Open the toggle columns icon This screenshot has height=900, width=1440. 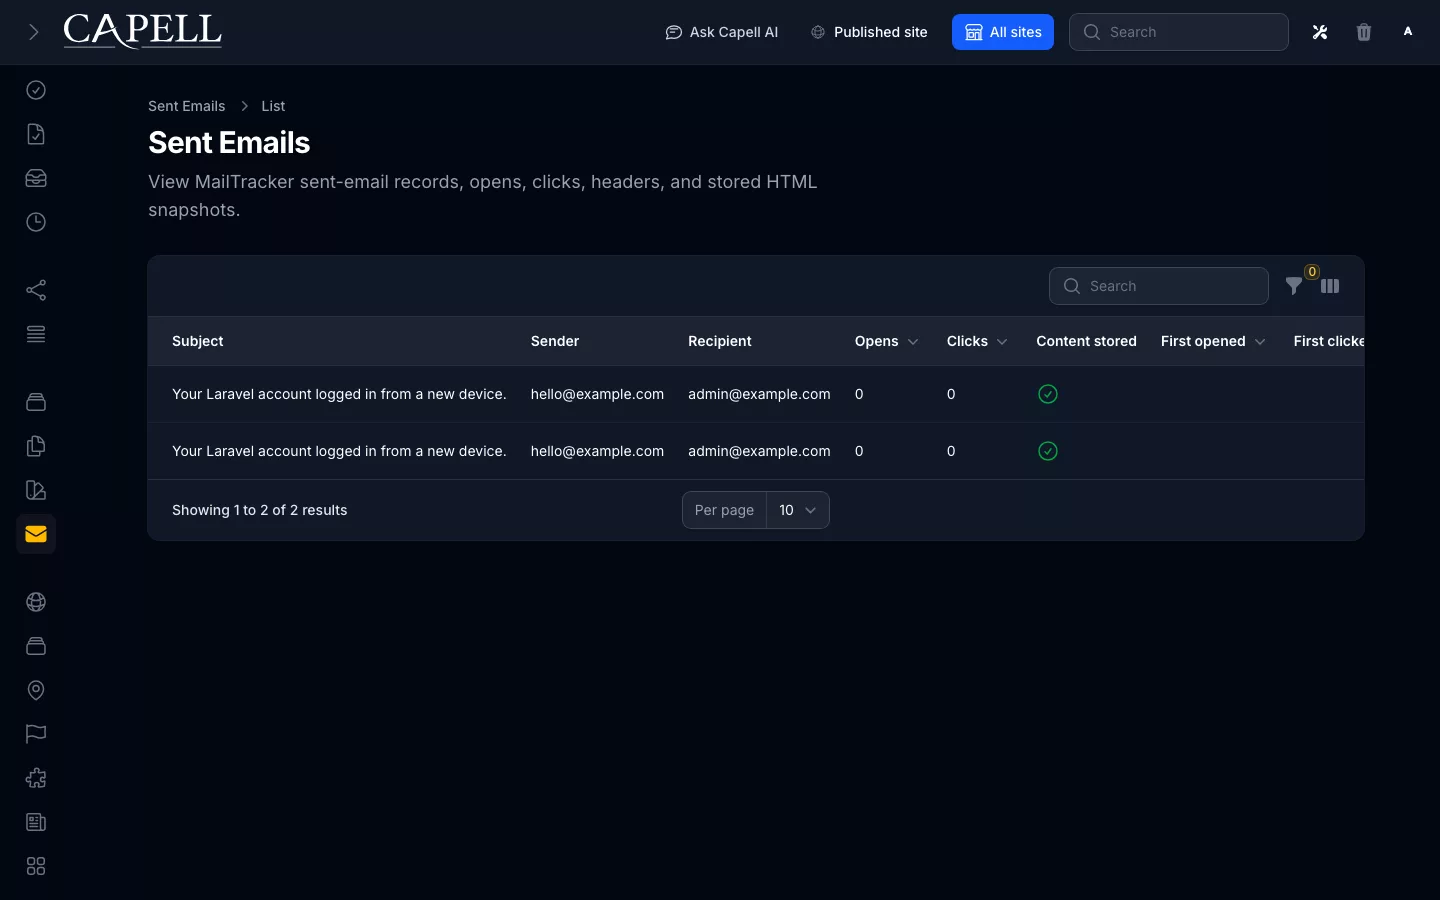[1330, 286]
